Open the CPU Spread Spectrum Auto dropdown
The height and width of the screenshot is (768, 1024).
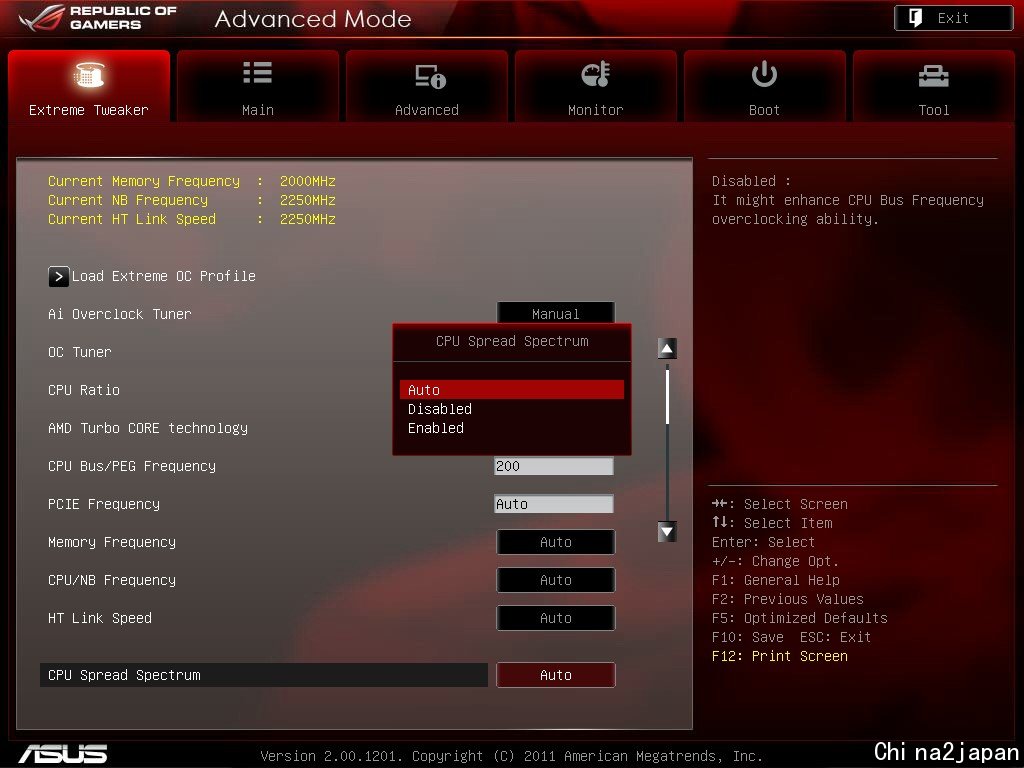pyautogui.click(x=556, y=675)
